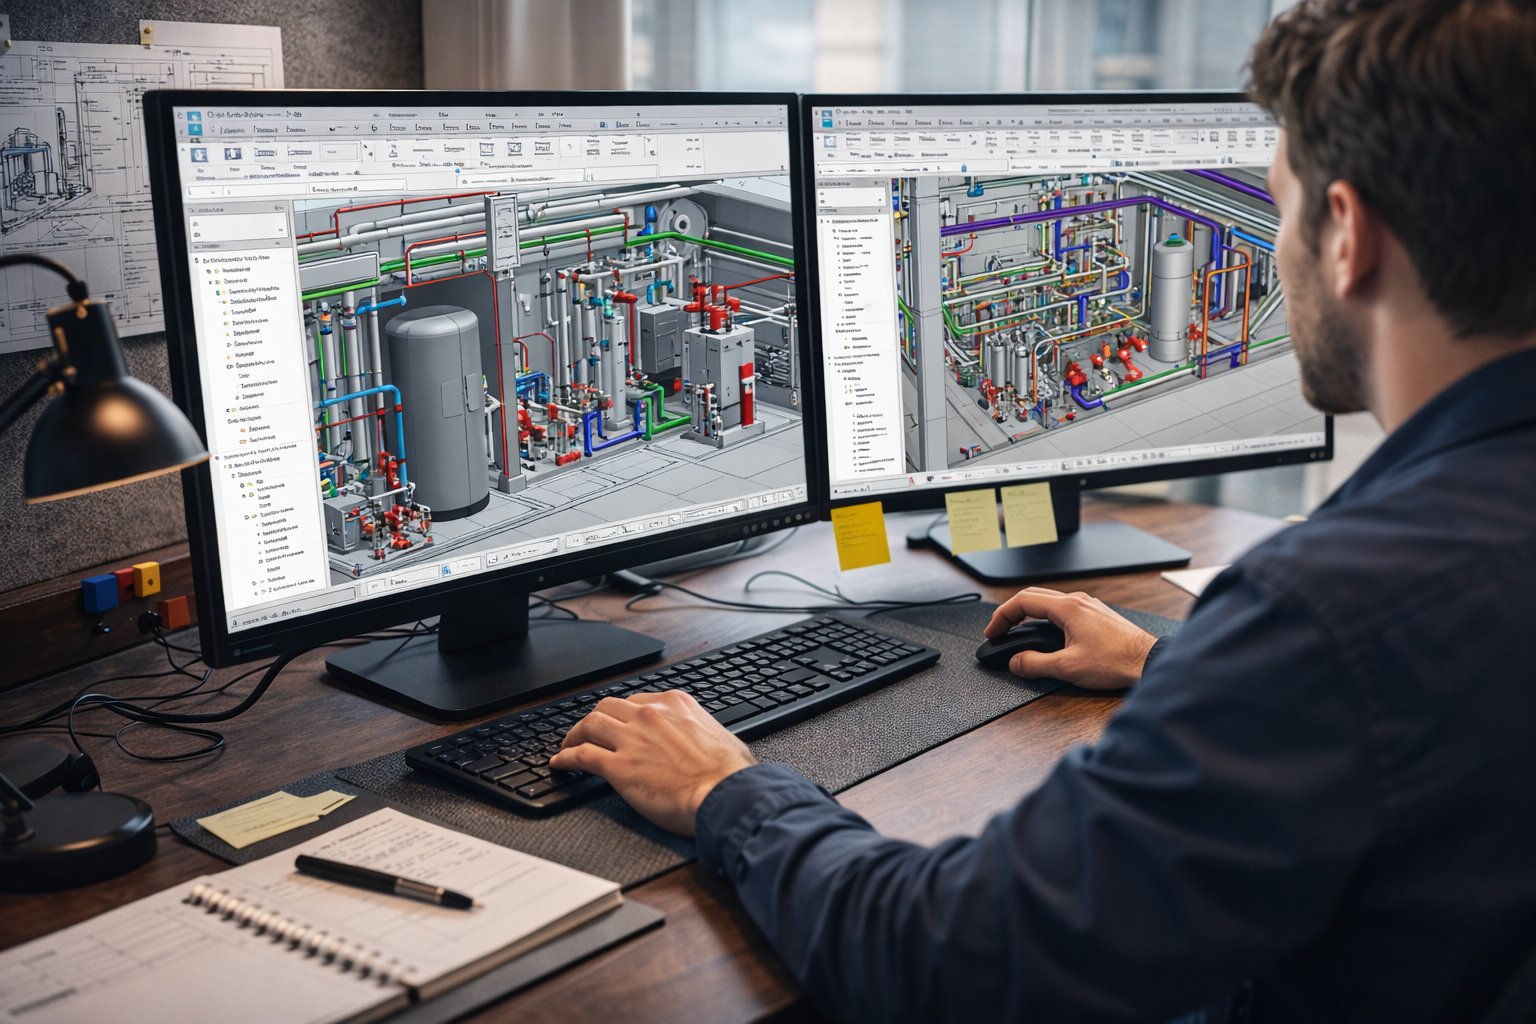Click the second blue square ribbon icon on left monitor
The height and width of the screenshot is (1024, 1536).
tap(233, 154)
